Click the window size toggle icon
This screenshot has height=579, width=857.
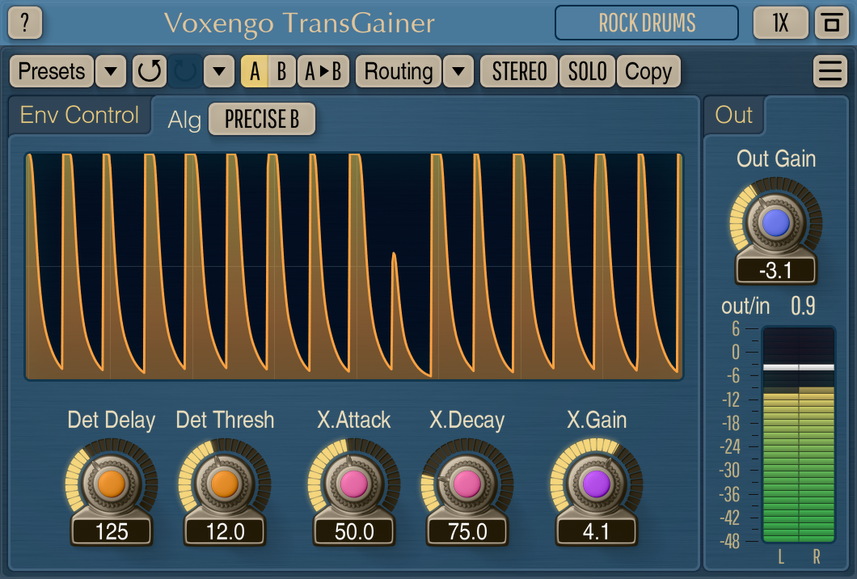click(x=831, y=23)
